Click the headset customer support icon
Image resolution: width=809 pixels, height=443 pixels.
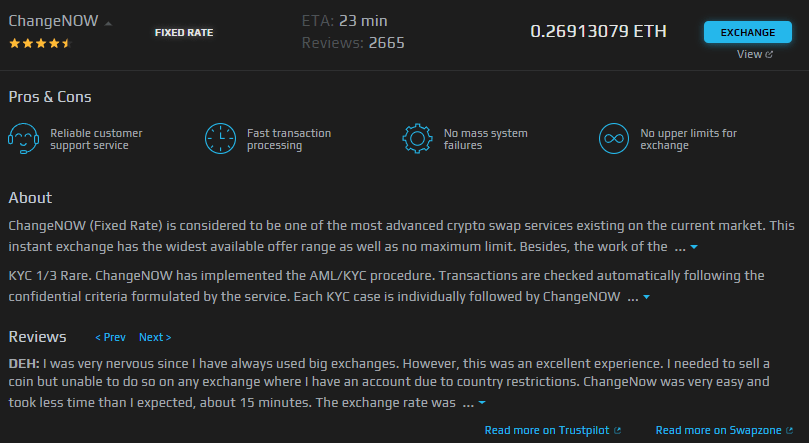(x=23, y=138)
